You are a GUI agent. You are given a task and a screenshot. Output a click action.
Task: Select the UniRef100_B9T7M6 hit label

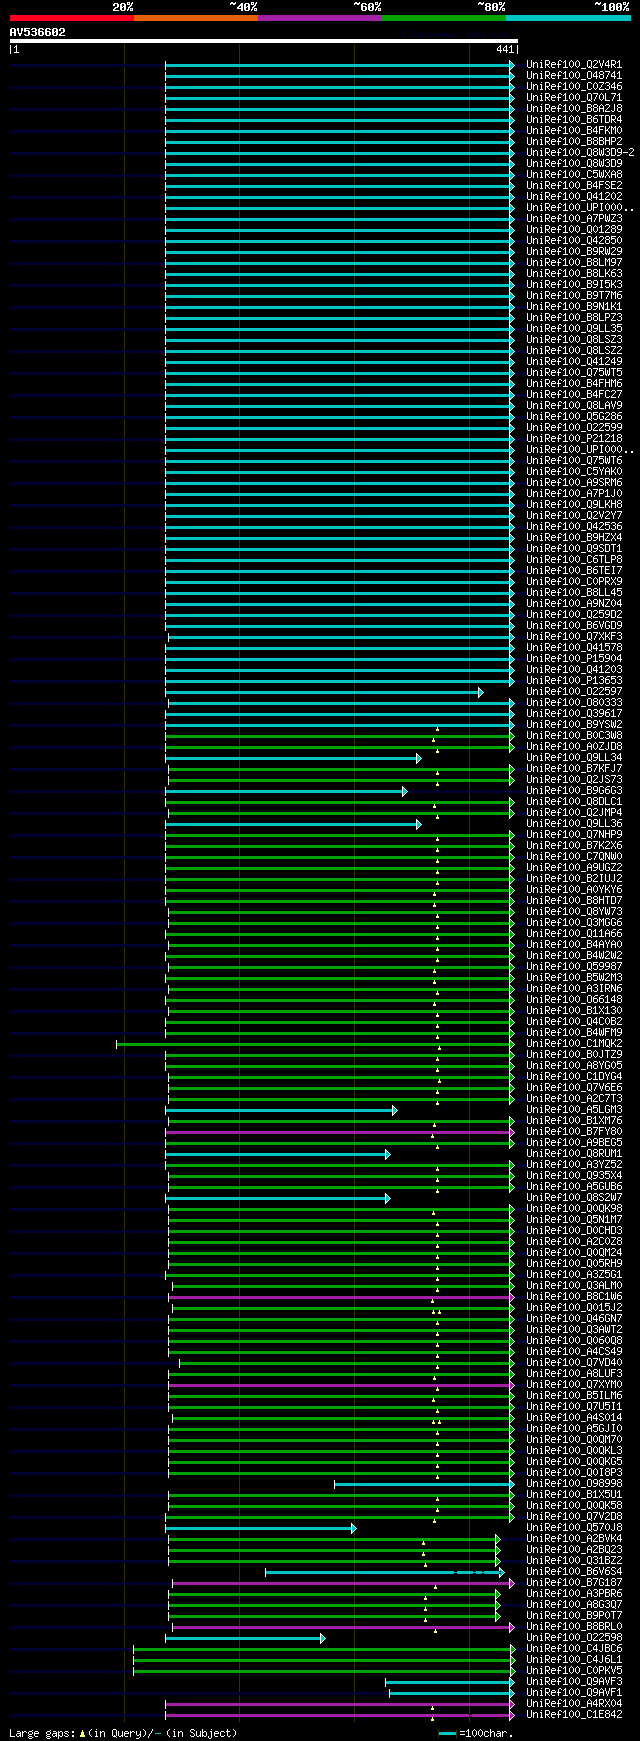574,295
